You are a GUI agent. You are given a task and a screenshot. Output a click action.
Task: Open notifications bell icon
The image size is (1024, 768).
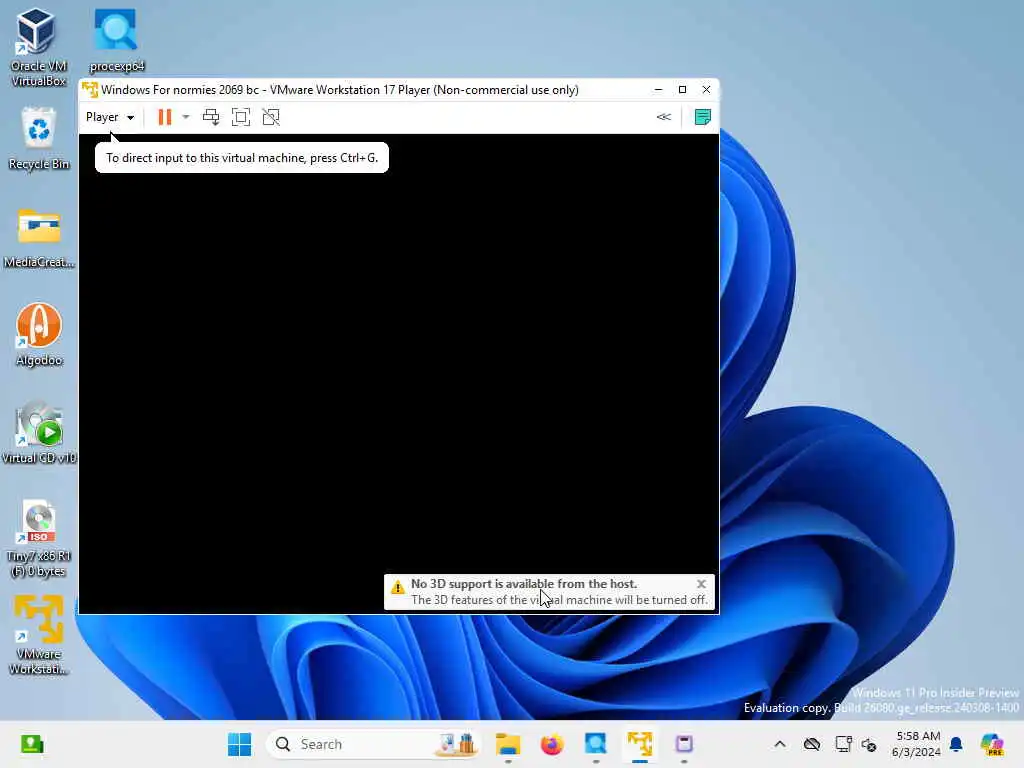956,744
